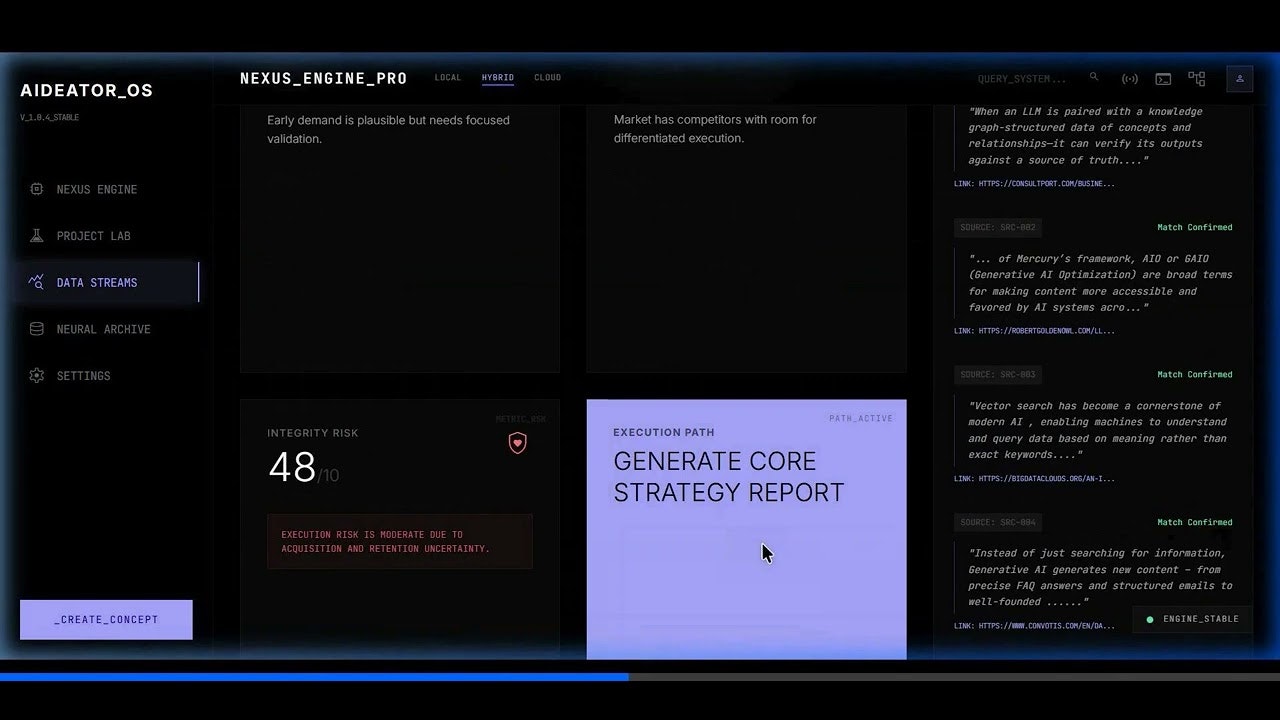Click Match Confirmed beside SRC-002
The height and width of the screenshot is (720, 1280).
1195,228
